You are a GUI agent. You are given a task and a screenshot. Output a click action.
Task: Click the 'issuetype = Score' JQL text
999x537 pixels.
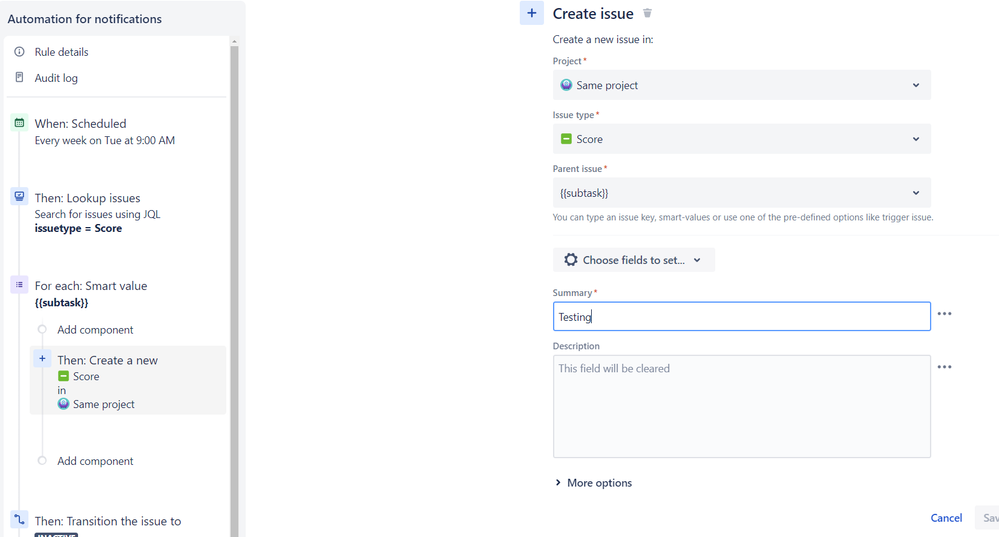coord(78,229)
